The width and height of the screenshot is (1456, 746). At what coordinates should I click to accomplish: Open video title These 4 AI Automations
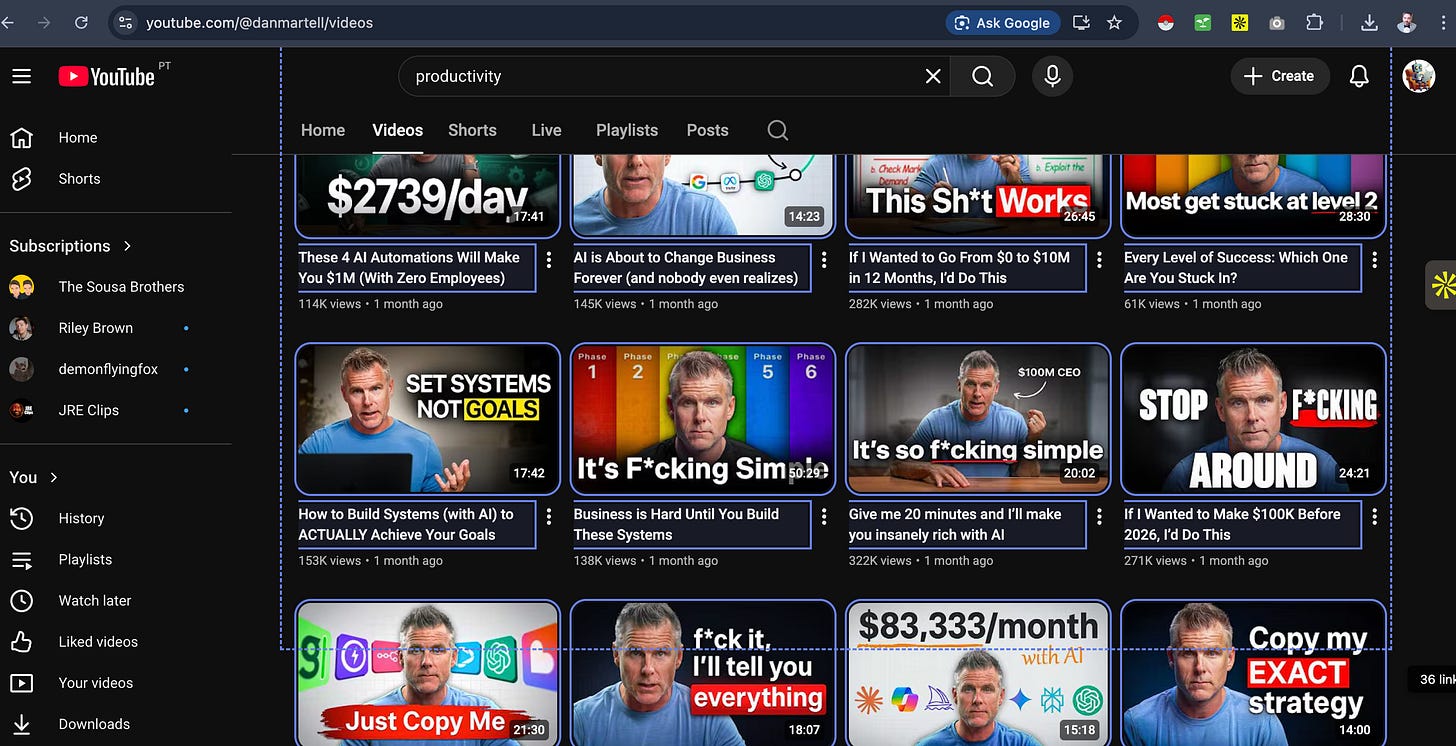point(416,268)
